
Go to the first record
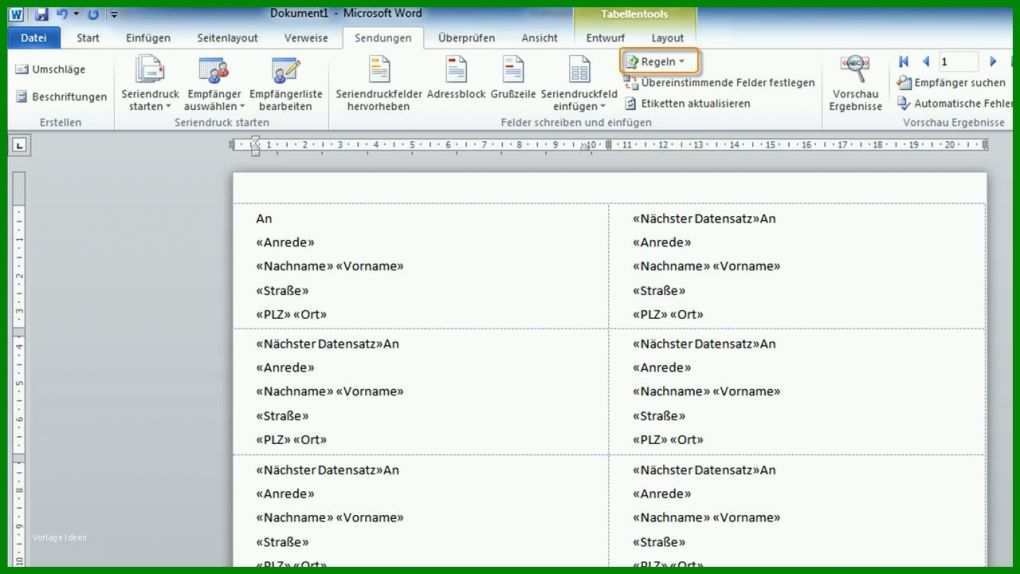904,62
